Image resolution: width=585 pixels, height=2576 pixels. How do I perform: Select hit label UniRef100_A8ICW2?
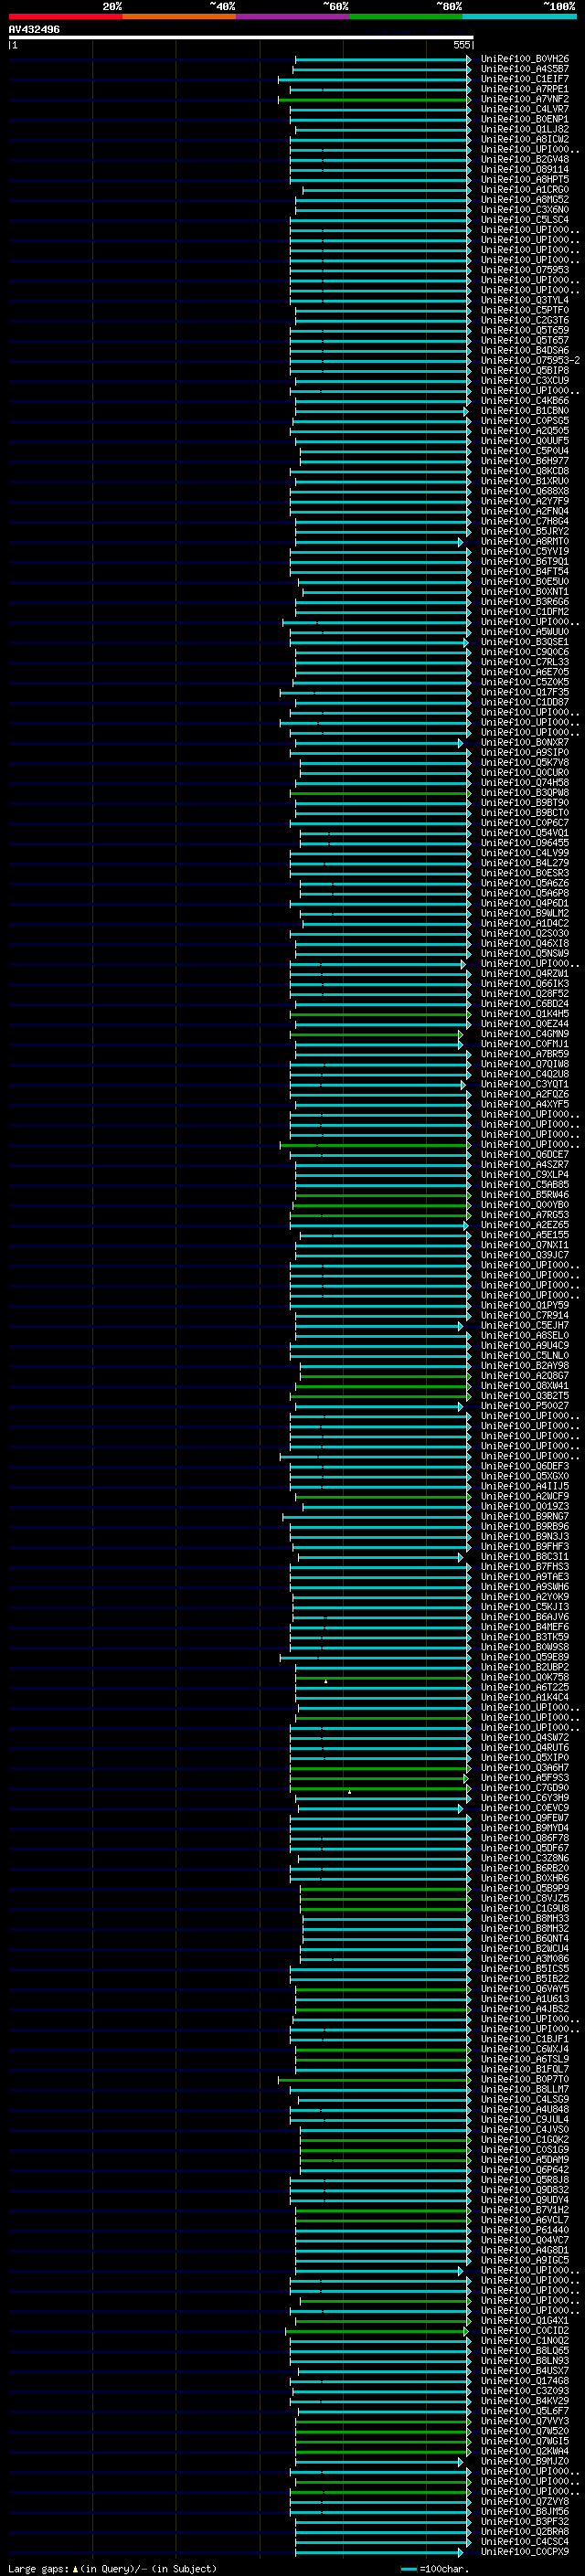[x=524, y=139]
